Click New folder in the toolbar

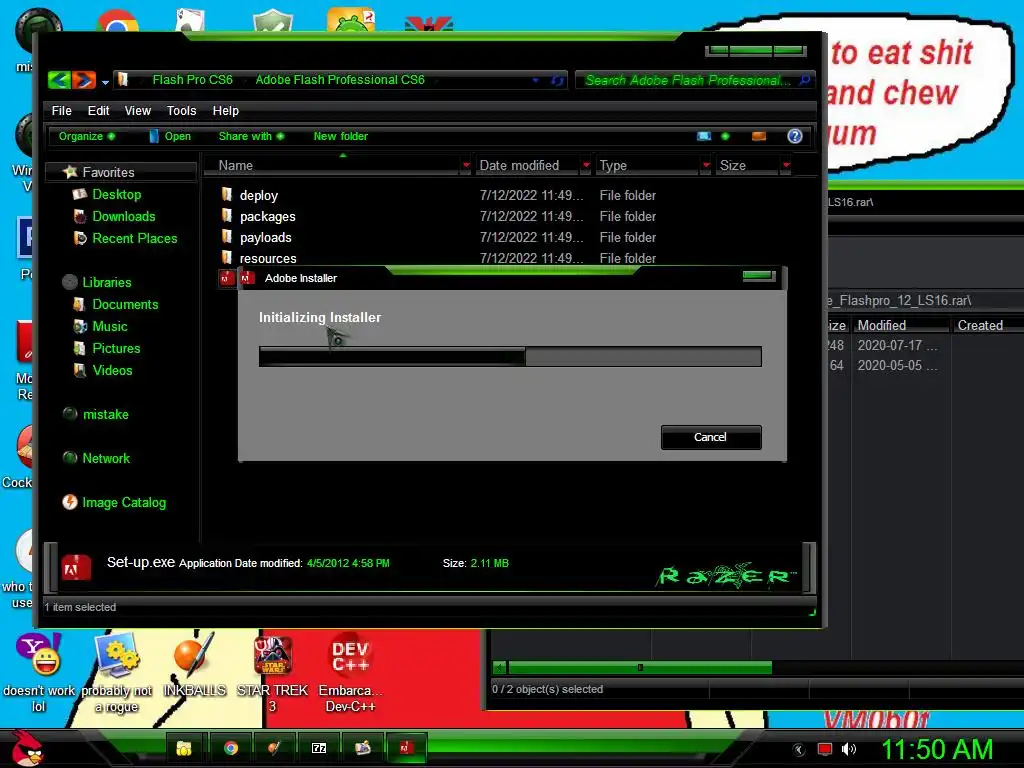point(340,136)
